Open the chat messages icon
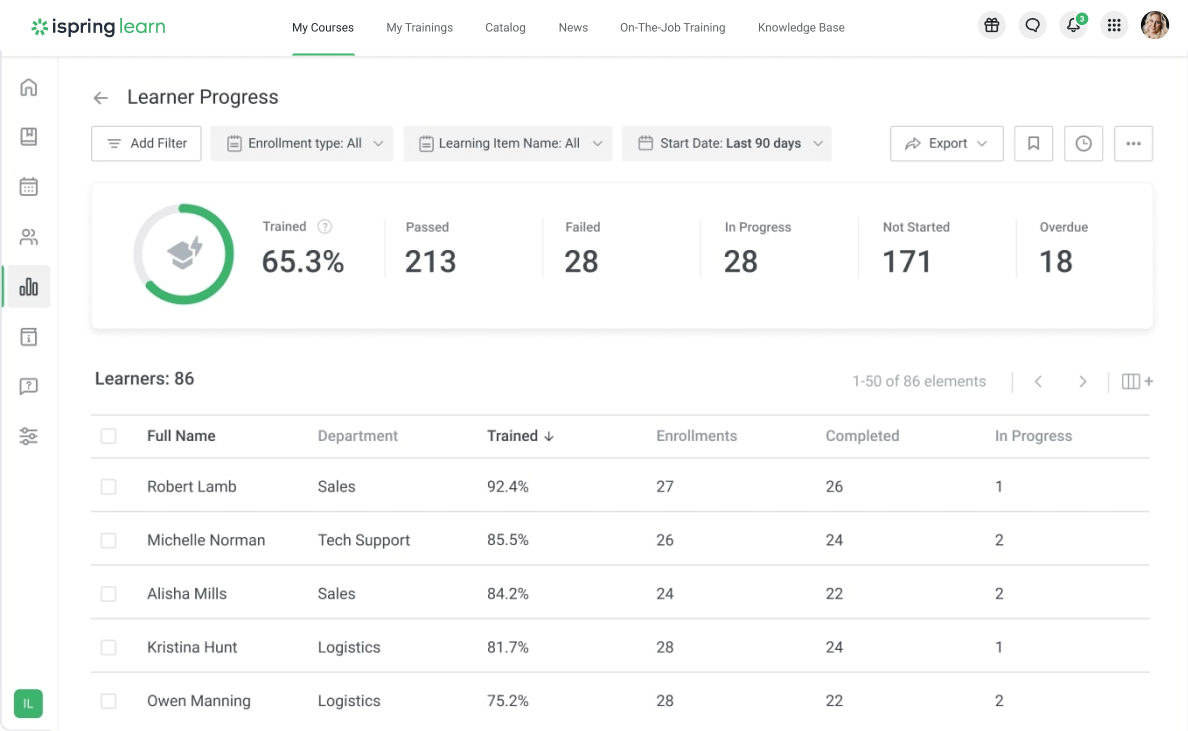1188x731 pixels. 1033,26
